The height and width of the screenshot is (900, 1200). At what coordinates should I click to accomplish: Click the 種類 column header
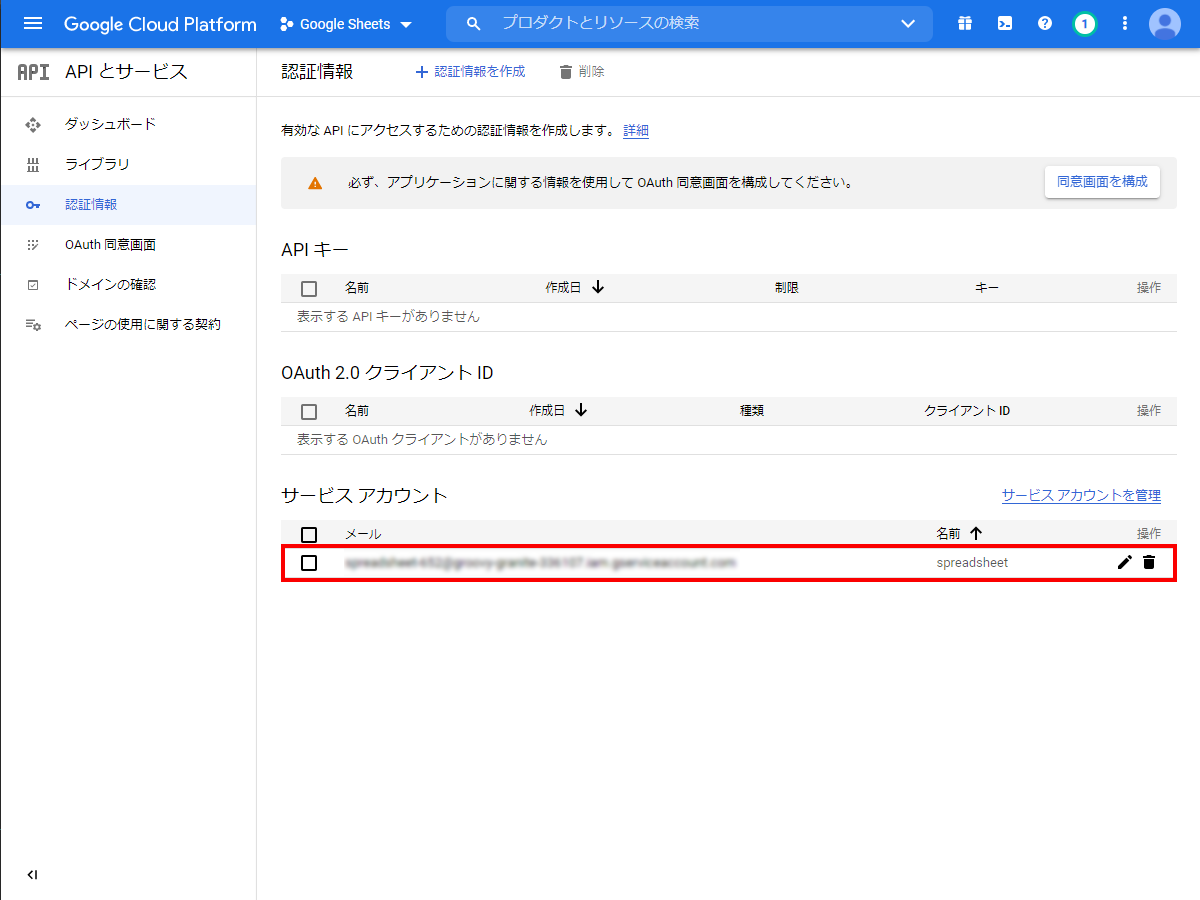click(752, 411)
